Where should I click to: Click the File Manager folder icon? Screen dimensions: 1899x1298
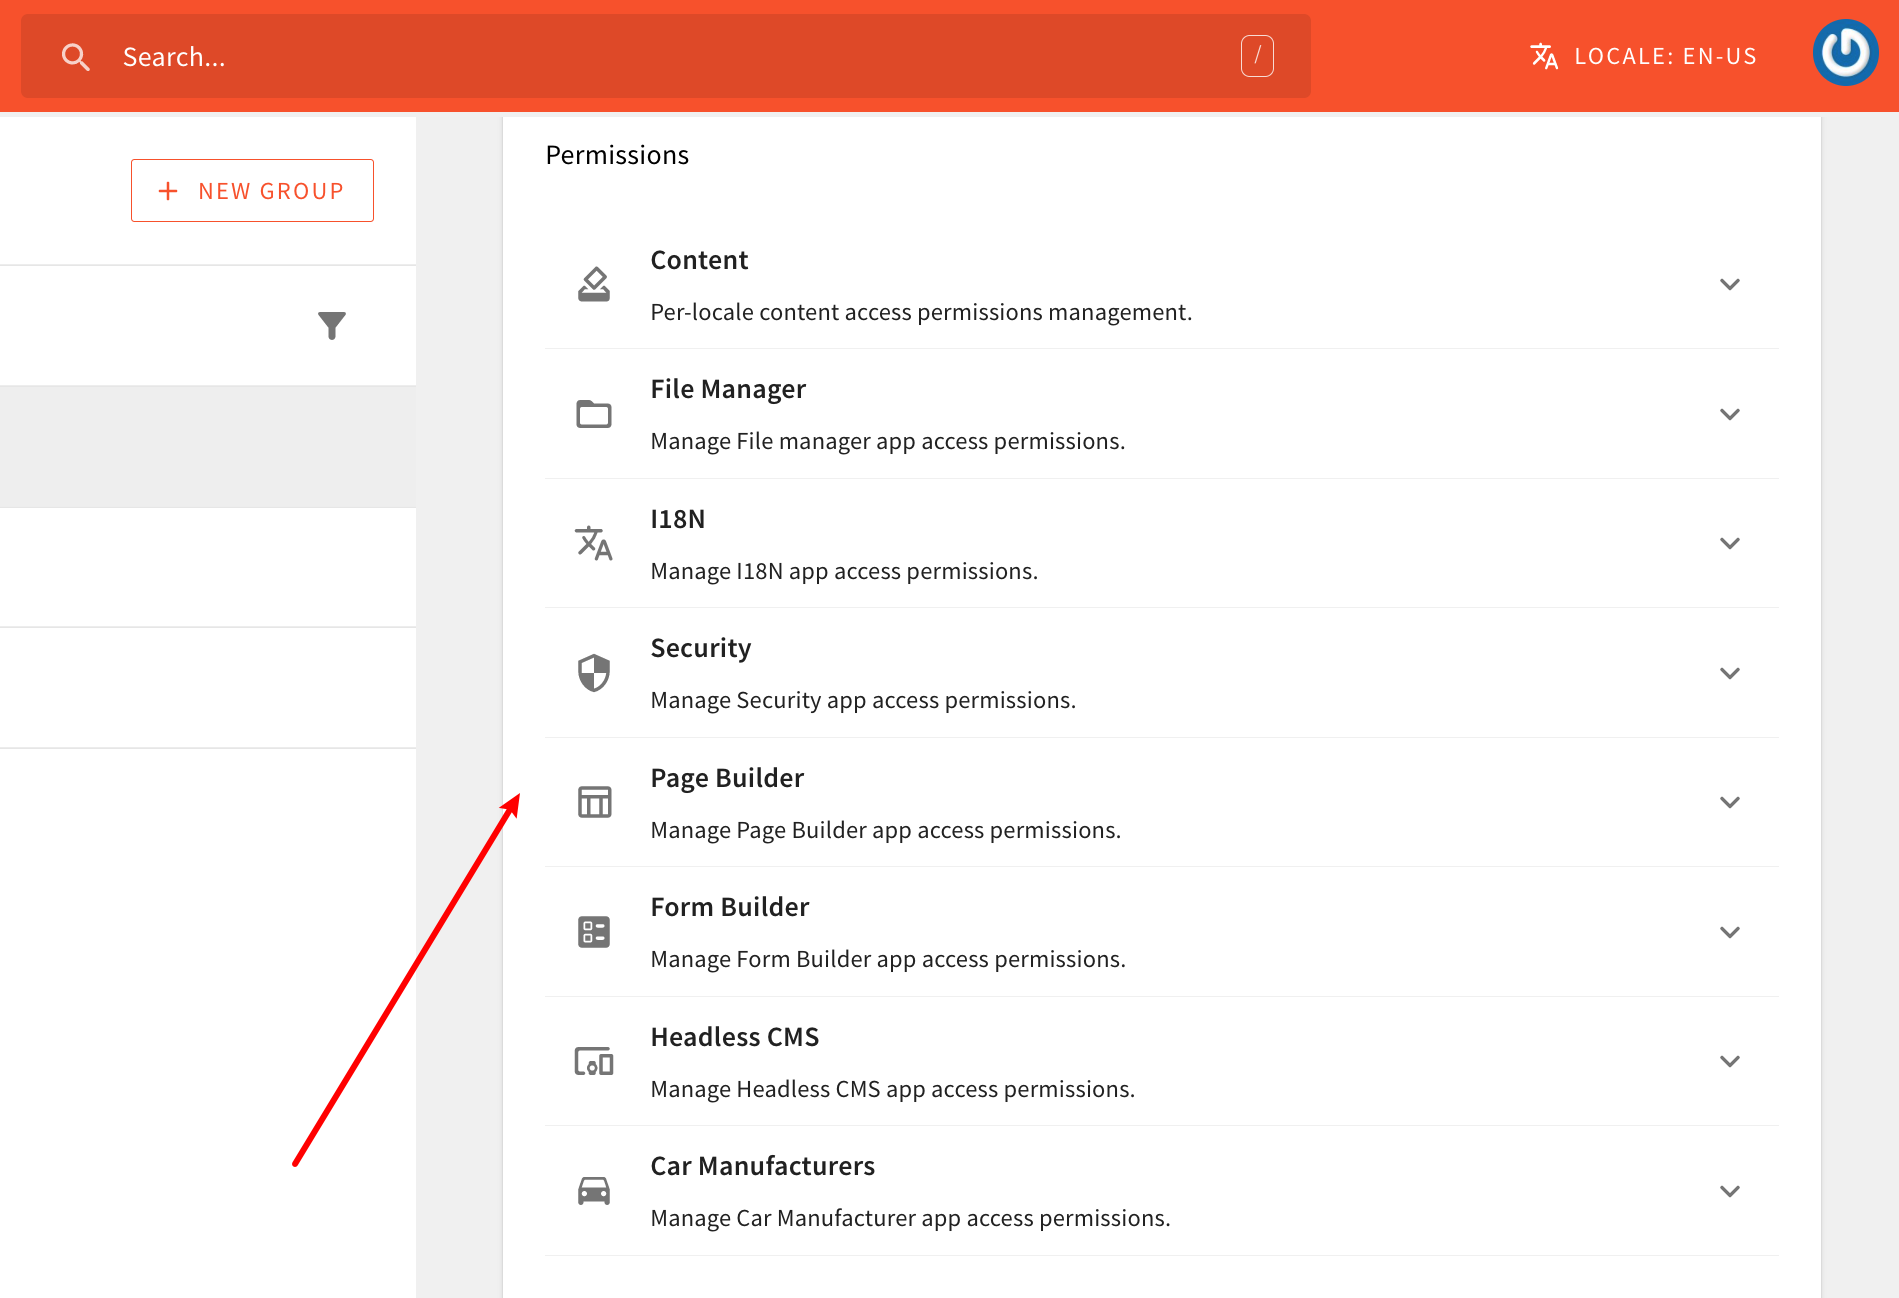[x=594, y=414]
